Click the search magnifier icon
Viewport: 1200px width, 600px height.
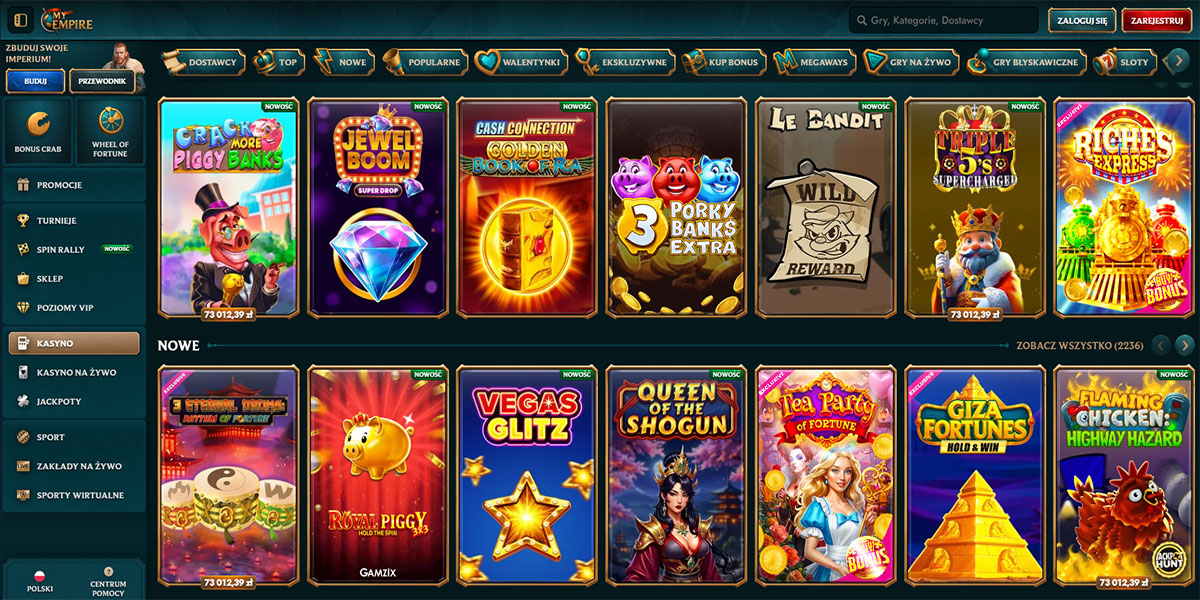point(860,20)
